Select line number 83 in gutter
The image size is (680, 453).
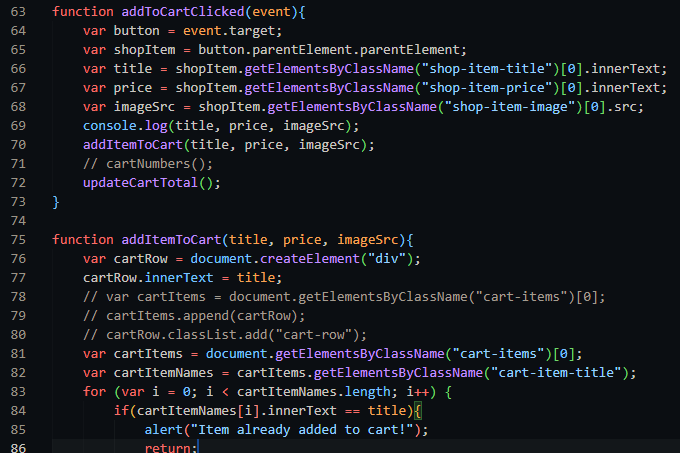coord(18,392)
